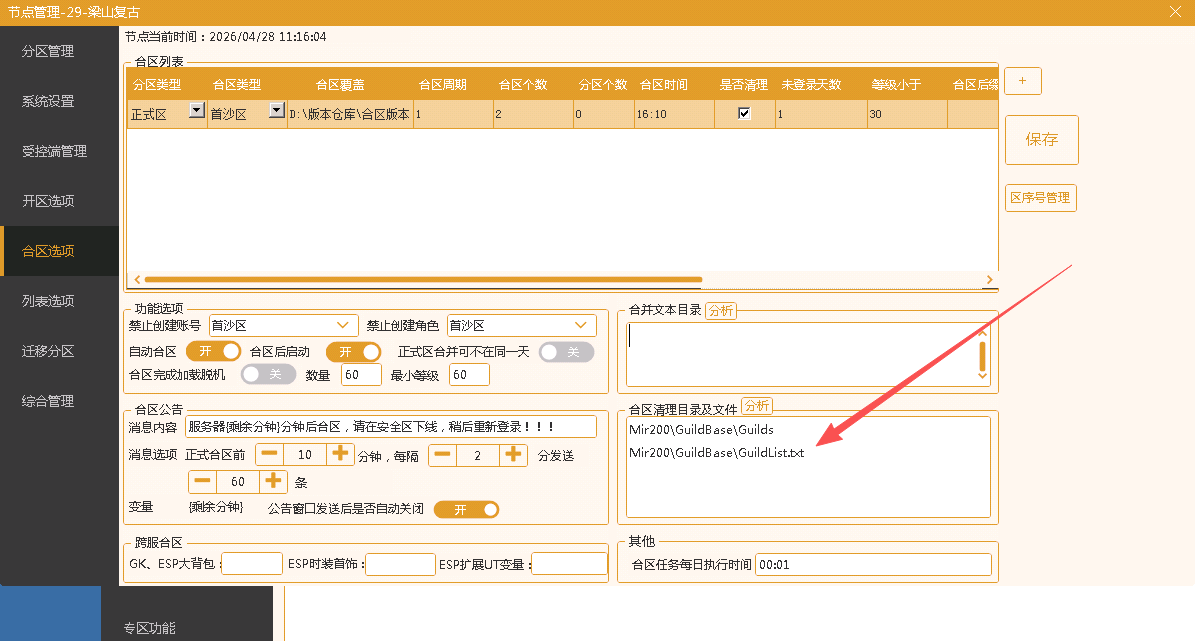Open the 禁止创建角色 dropdown
Viewport: 1195px width, 641px height.
(521, 325)
